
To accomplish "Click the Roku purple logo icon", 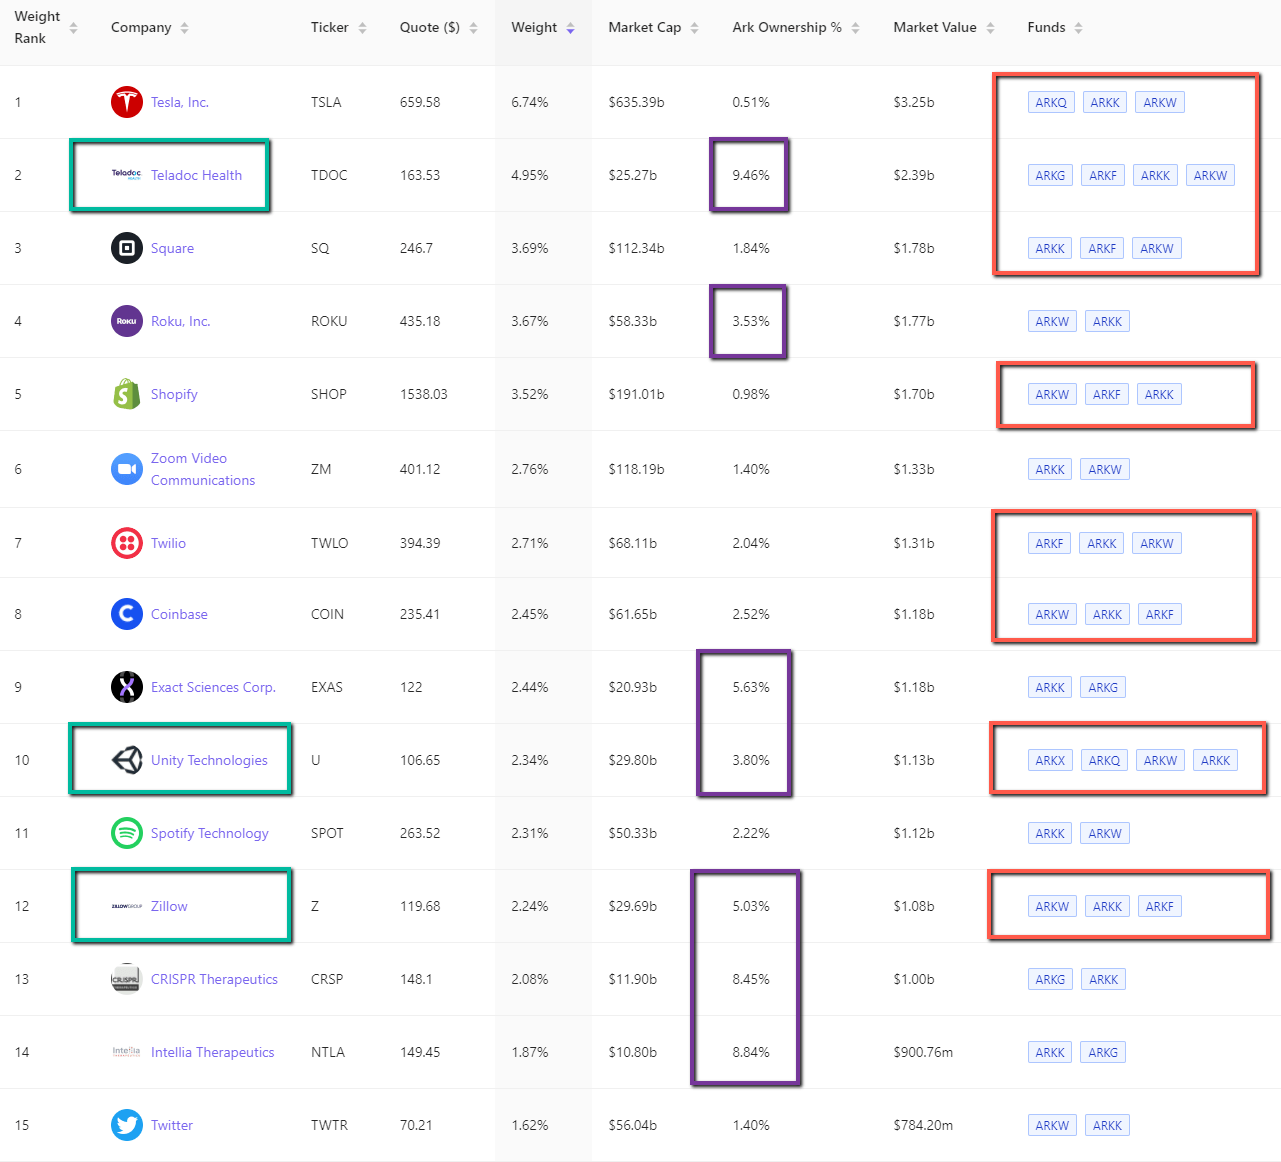I will point(127,321).
